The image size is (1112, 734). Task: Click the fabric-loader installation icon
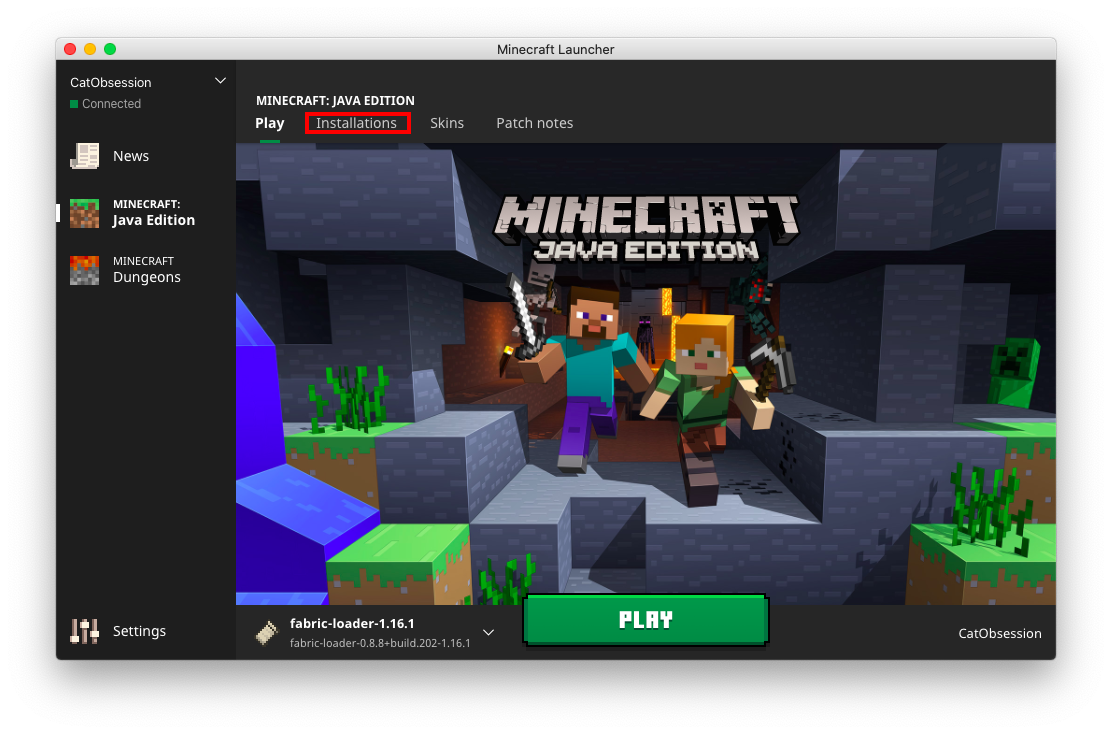tap(266, 633)
